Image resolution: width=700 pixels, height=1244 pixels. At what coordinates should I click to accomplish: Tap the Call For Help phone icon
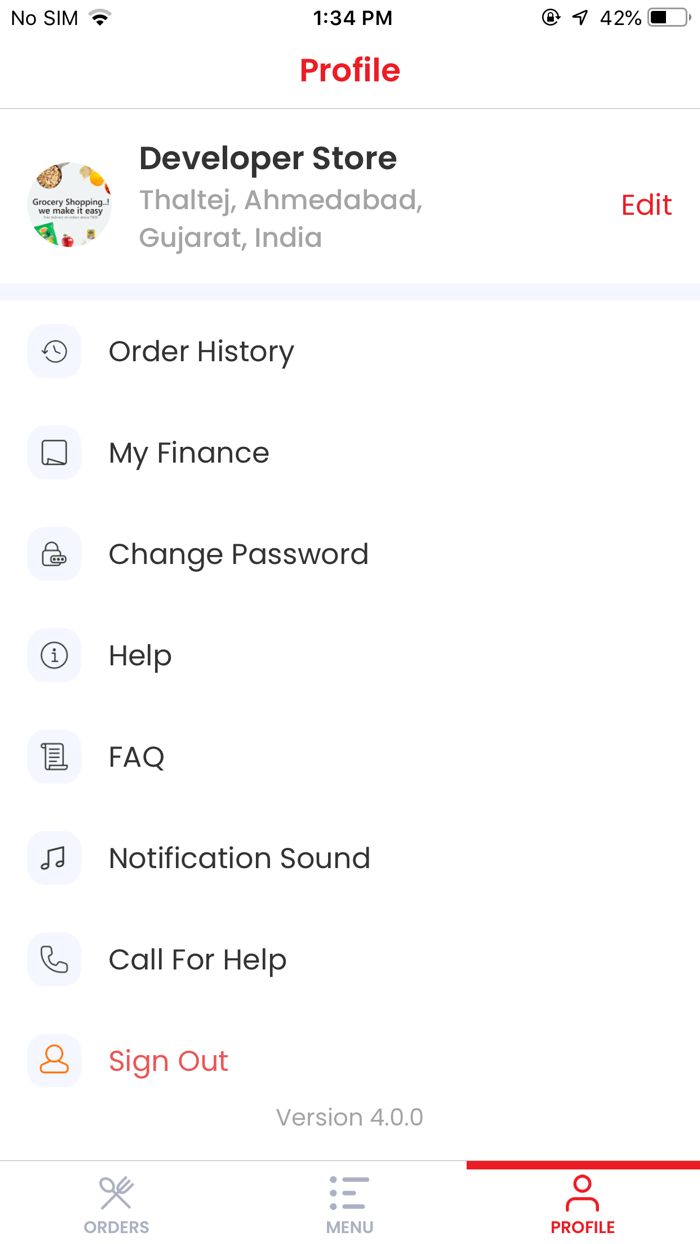coord(54,960)
